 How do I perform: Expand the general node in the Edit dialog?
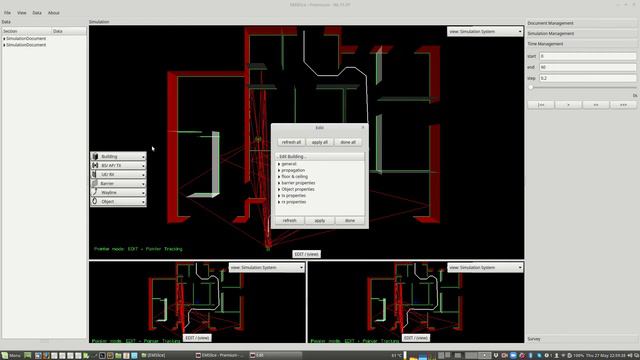279,164
